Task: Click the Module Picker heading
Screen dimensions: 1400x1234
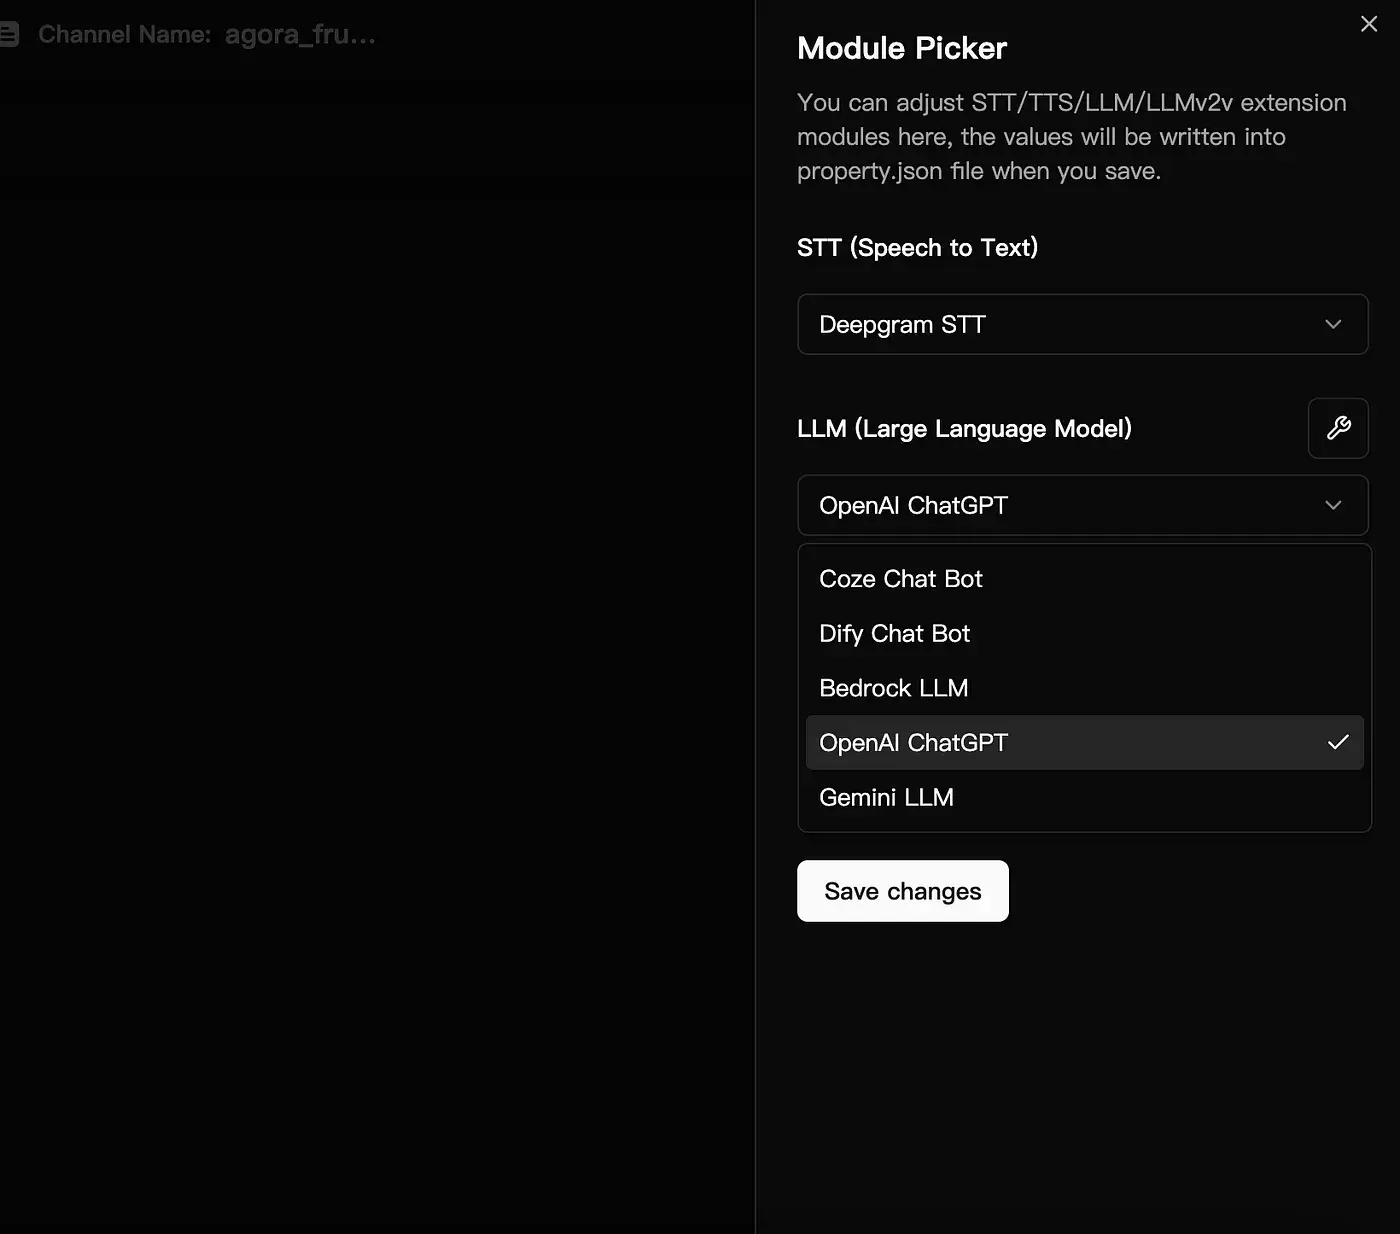Action: (x=902, y=48)
